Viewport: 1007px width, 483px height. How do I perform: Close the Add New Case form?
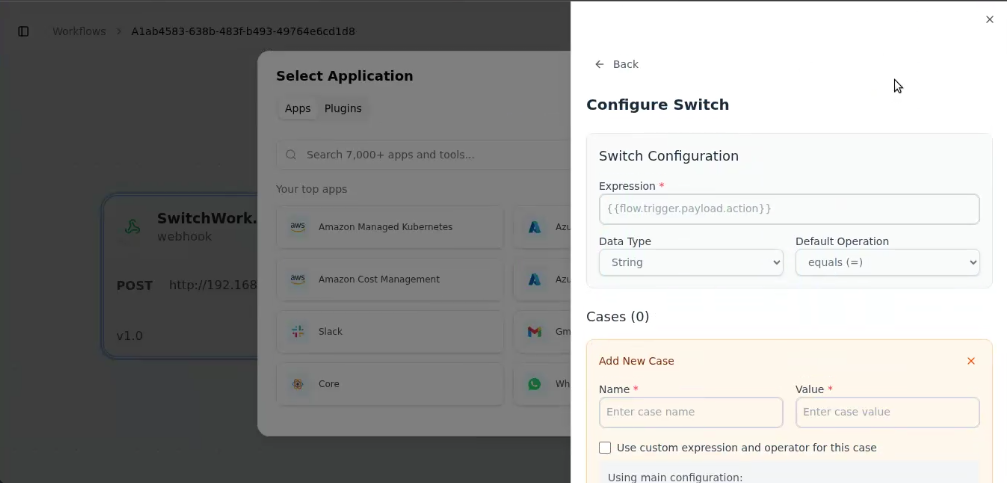[970, 361]
